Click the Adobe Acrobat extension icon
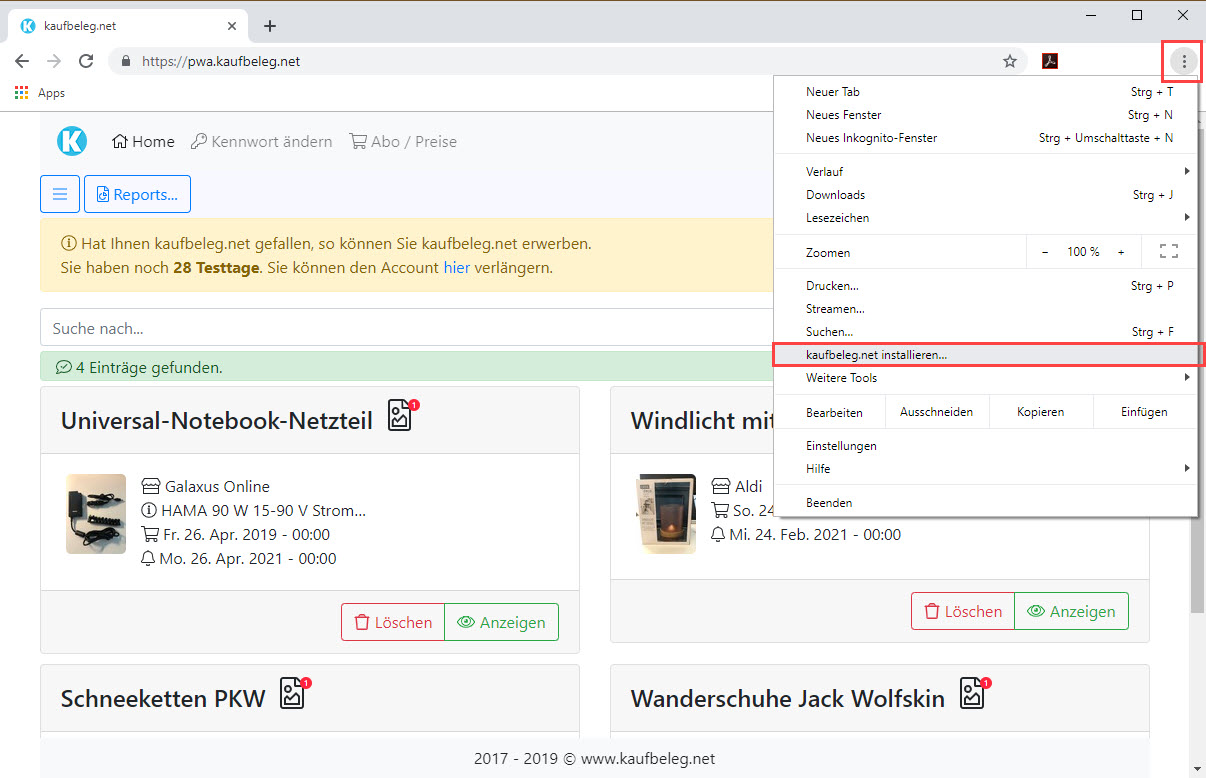 1050,61
